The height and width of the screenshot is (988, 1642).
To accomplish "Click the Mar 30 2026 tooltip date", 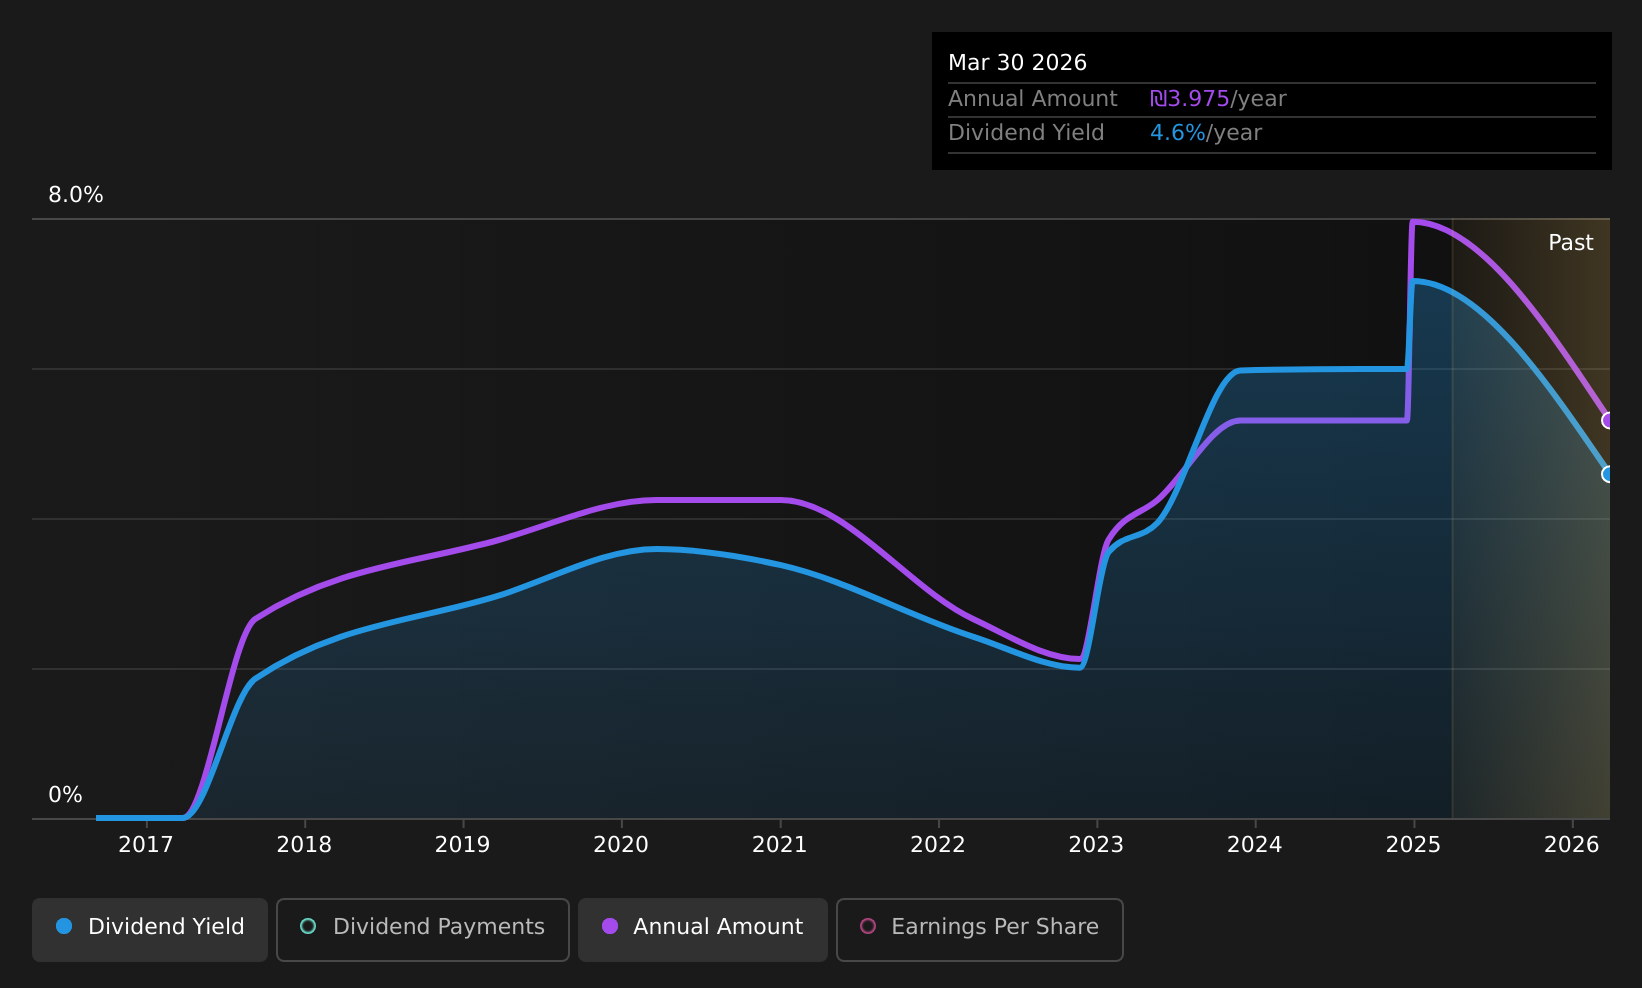I will [x=1017, y=63].
